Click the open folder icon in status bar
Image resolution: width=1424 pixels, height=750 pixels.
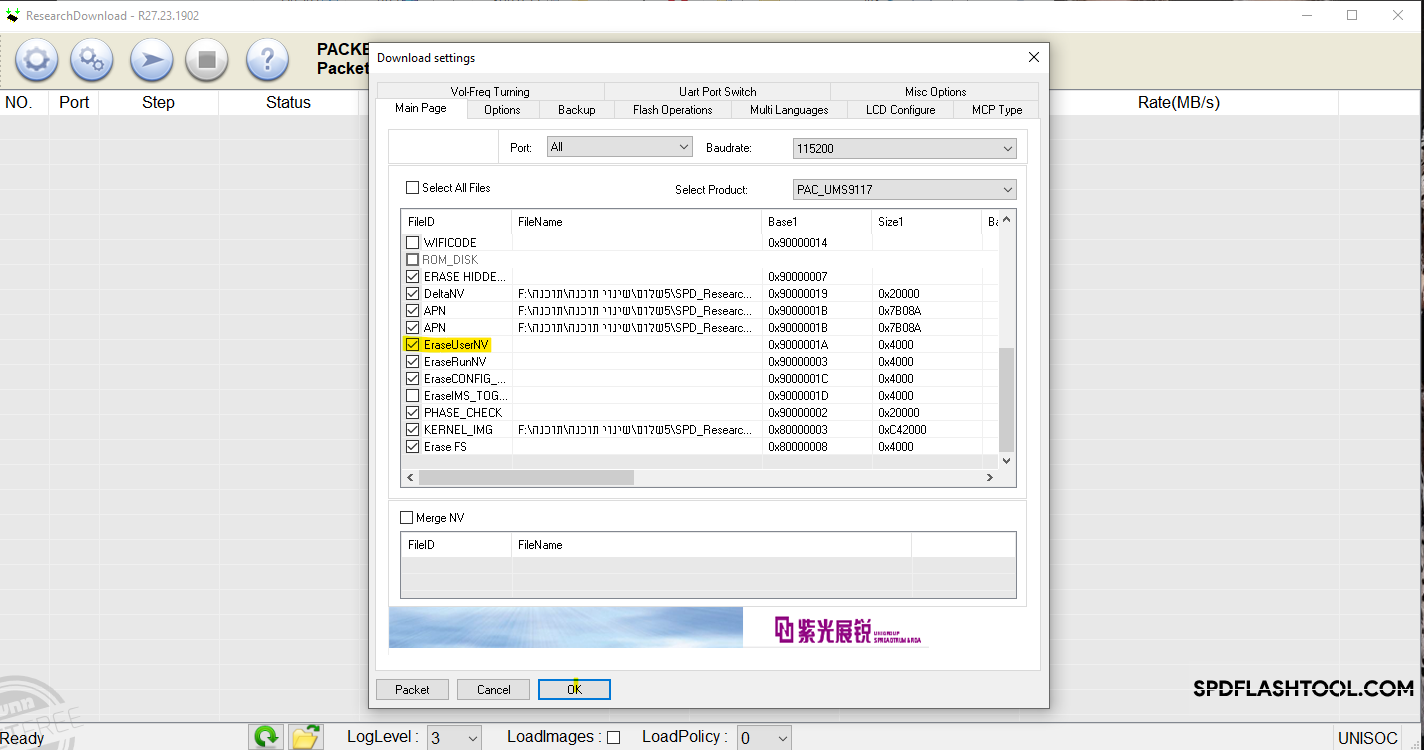(306, 738)
